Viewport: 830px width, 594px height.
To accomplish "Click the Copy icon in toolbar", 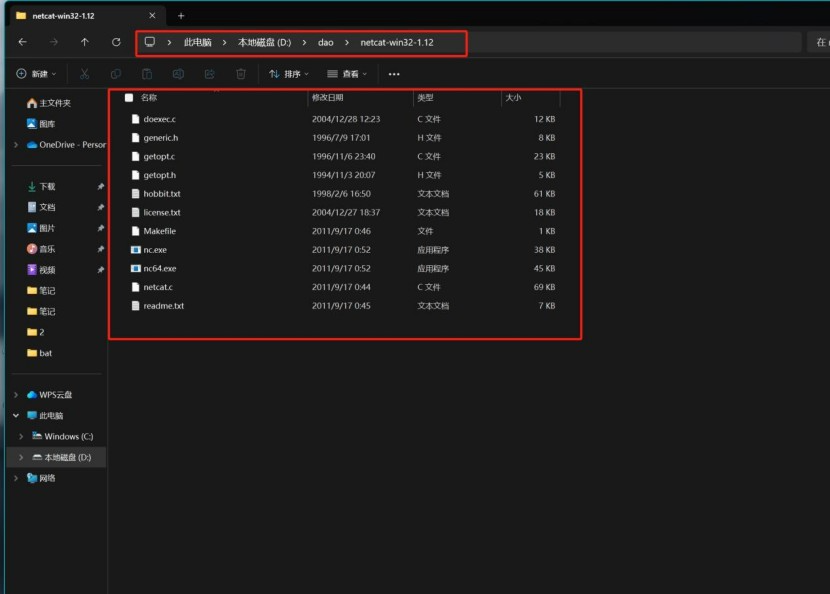I will [x=115, y=74].
